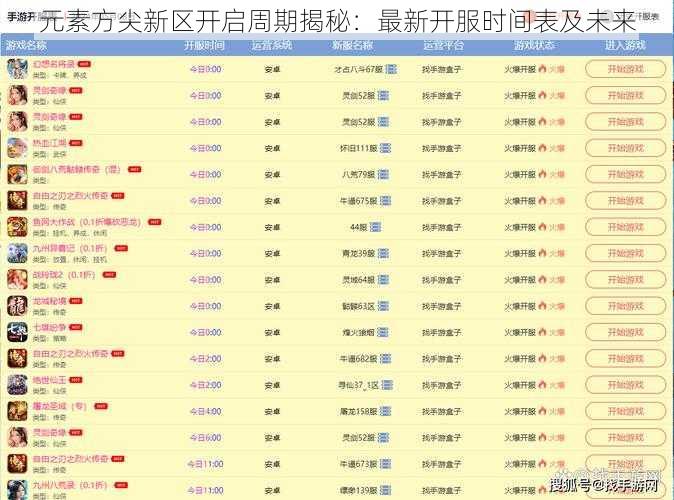The height and width of the screenshot is (500, 674).
Task: Click the 传奇 icon in the 牛逼675服 row
Action: [17, 200]
